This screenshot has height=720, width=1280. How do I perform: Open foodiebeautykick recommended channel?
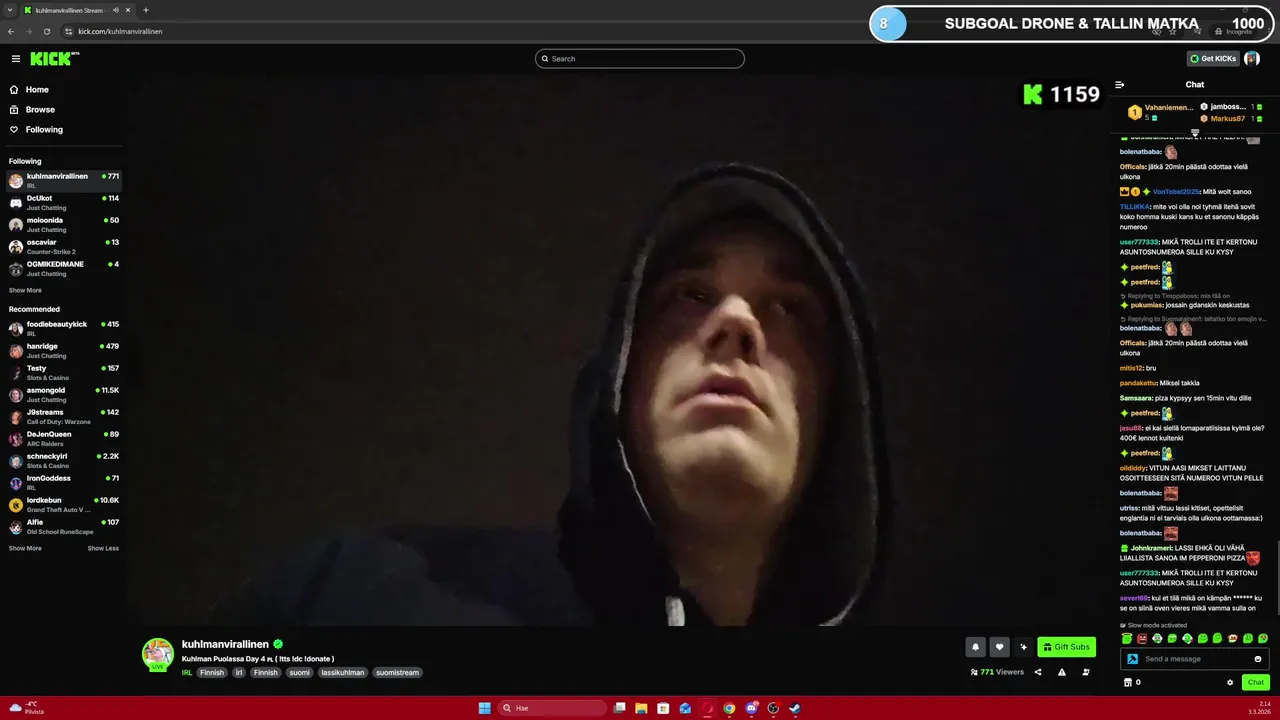[x=63, y=328]
